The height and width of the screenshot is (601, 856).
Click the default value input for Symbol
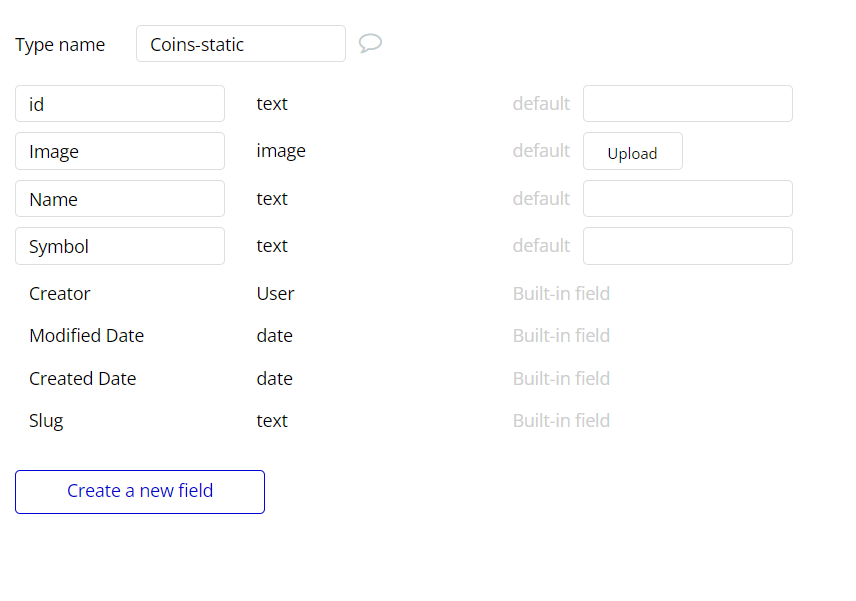pos(687,246)
